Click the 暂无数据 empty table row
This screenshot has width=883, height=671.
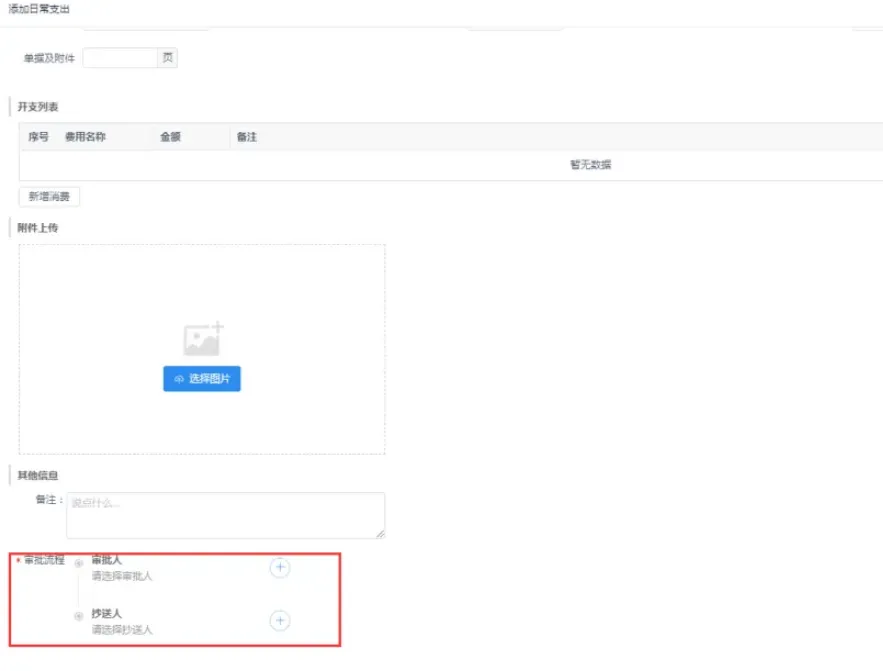click(x=590, y=165)
